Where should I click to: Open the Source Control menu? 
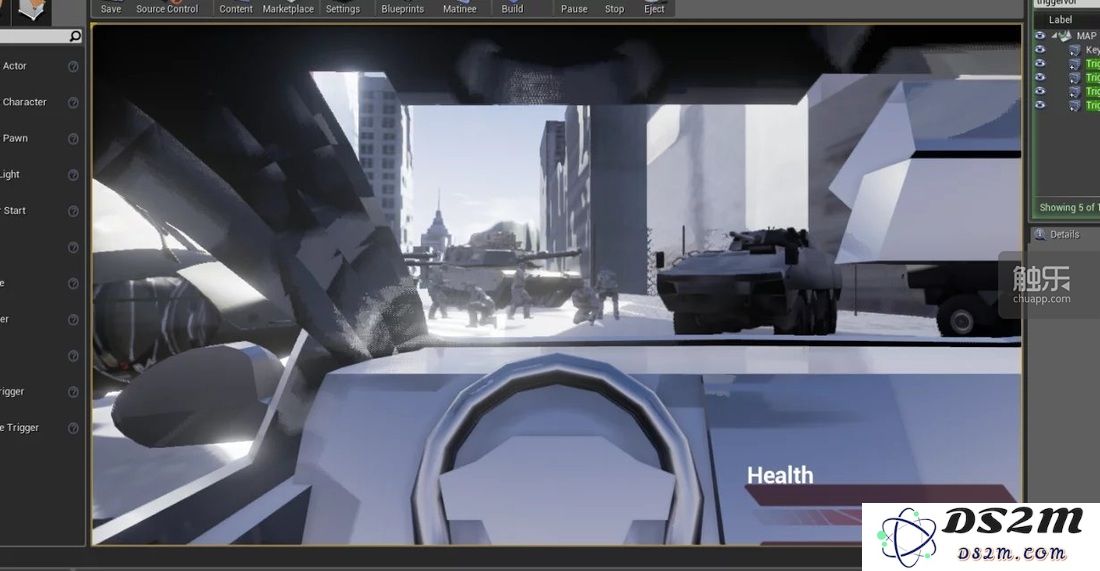(x=167, y=8)
